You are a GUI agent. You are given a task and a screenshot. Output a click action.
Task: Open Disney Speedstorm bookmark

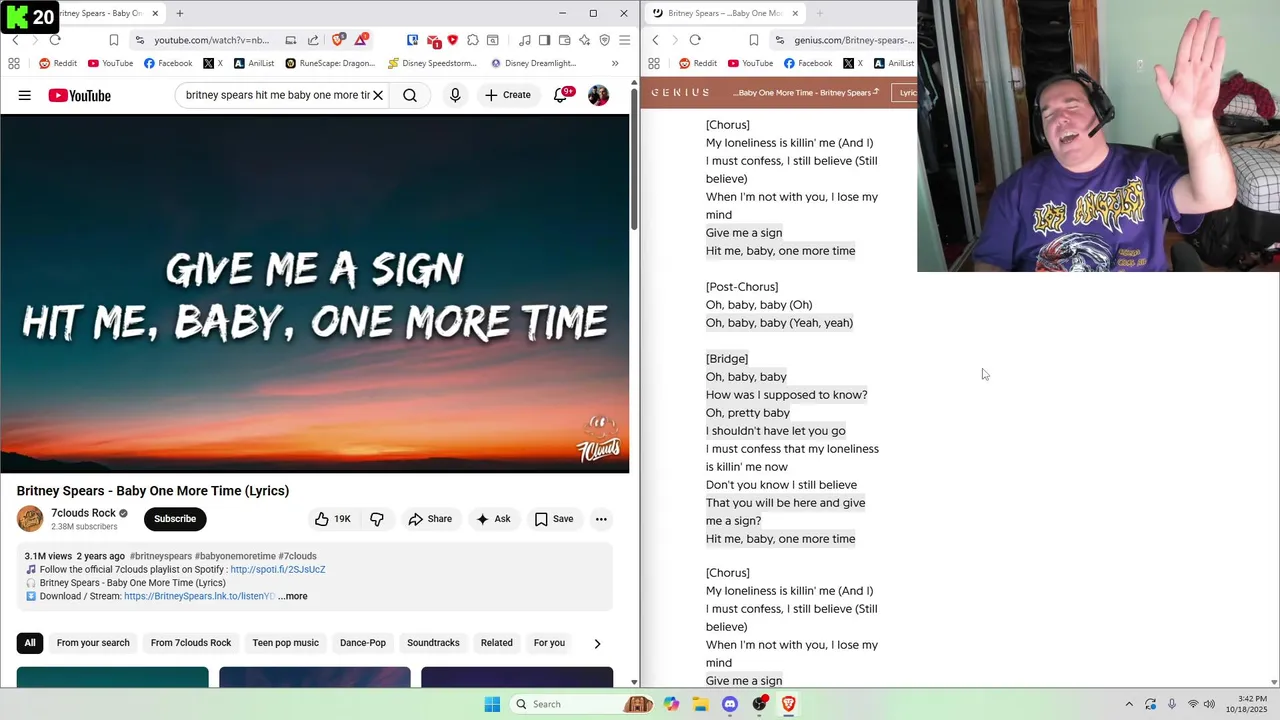tap(433, 63)
